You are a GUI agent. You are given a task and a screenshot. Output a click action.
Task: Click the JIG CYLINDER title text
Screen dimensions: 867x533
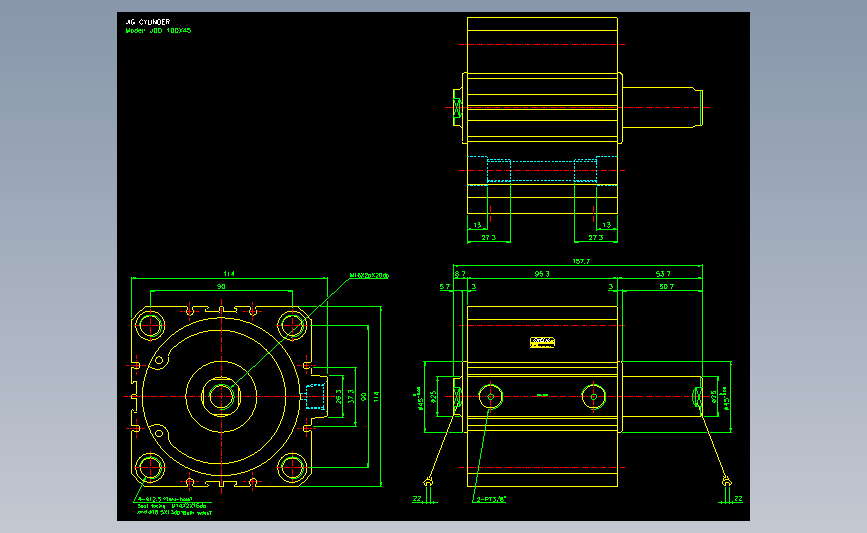pos(148,22)
